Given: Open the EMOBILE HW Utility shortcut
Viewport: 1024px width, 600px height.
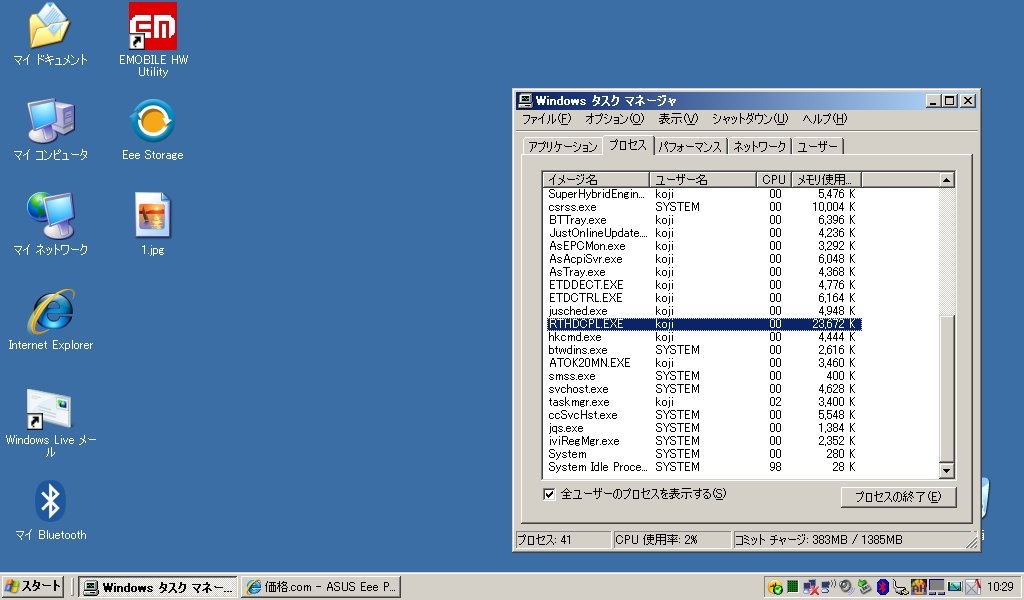Looking at the screenshot, I should [x=153, y=40].
